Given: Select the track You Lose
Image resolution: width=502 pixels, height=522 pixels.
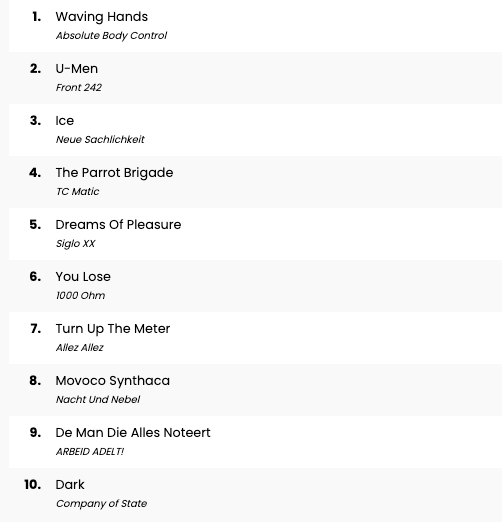Looking at the screenshot, I should pos(83,277).
